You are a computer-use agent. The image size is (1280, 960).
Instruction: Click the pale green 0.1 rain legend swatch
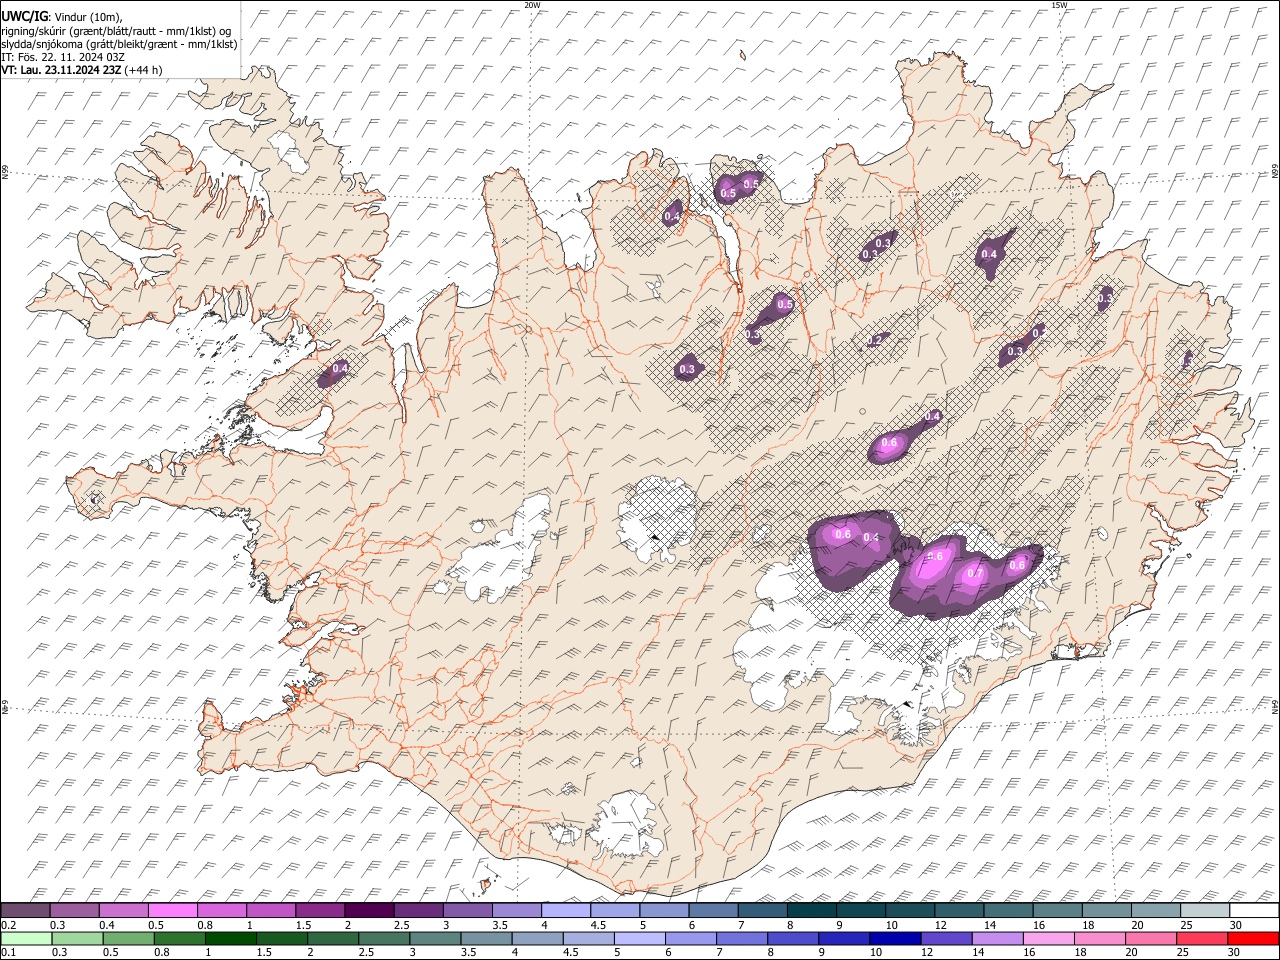coord(26,938)
